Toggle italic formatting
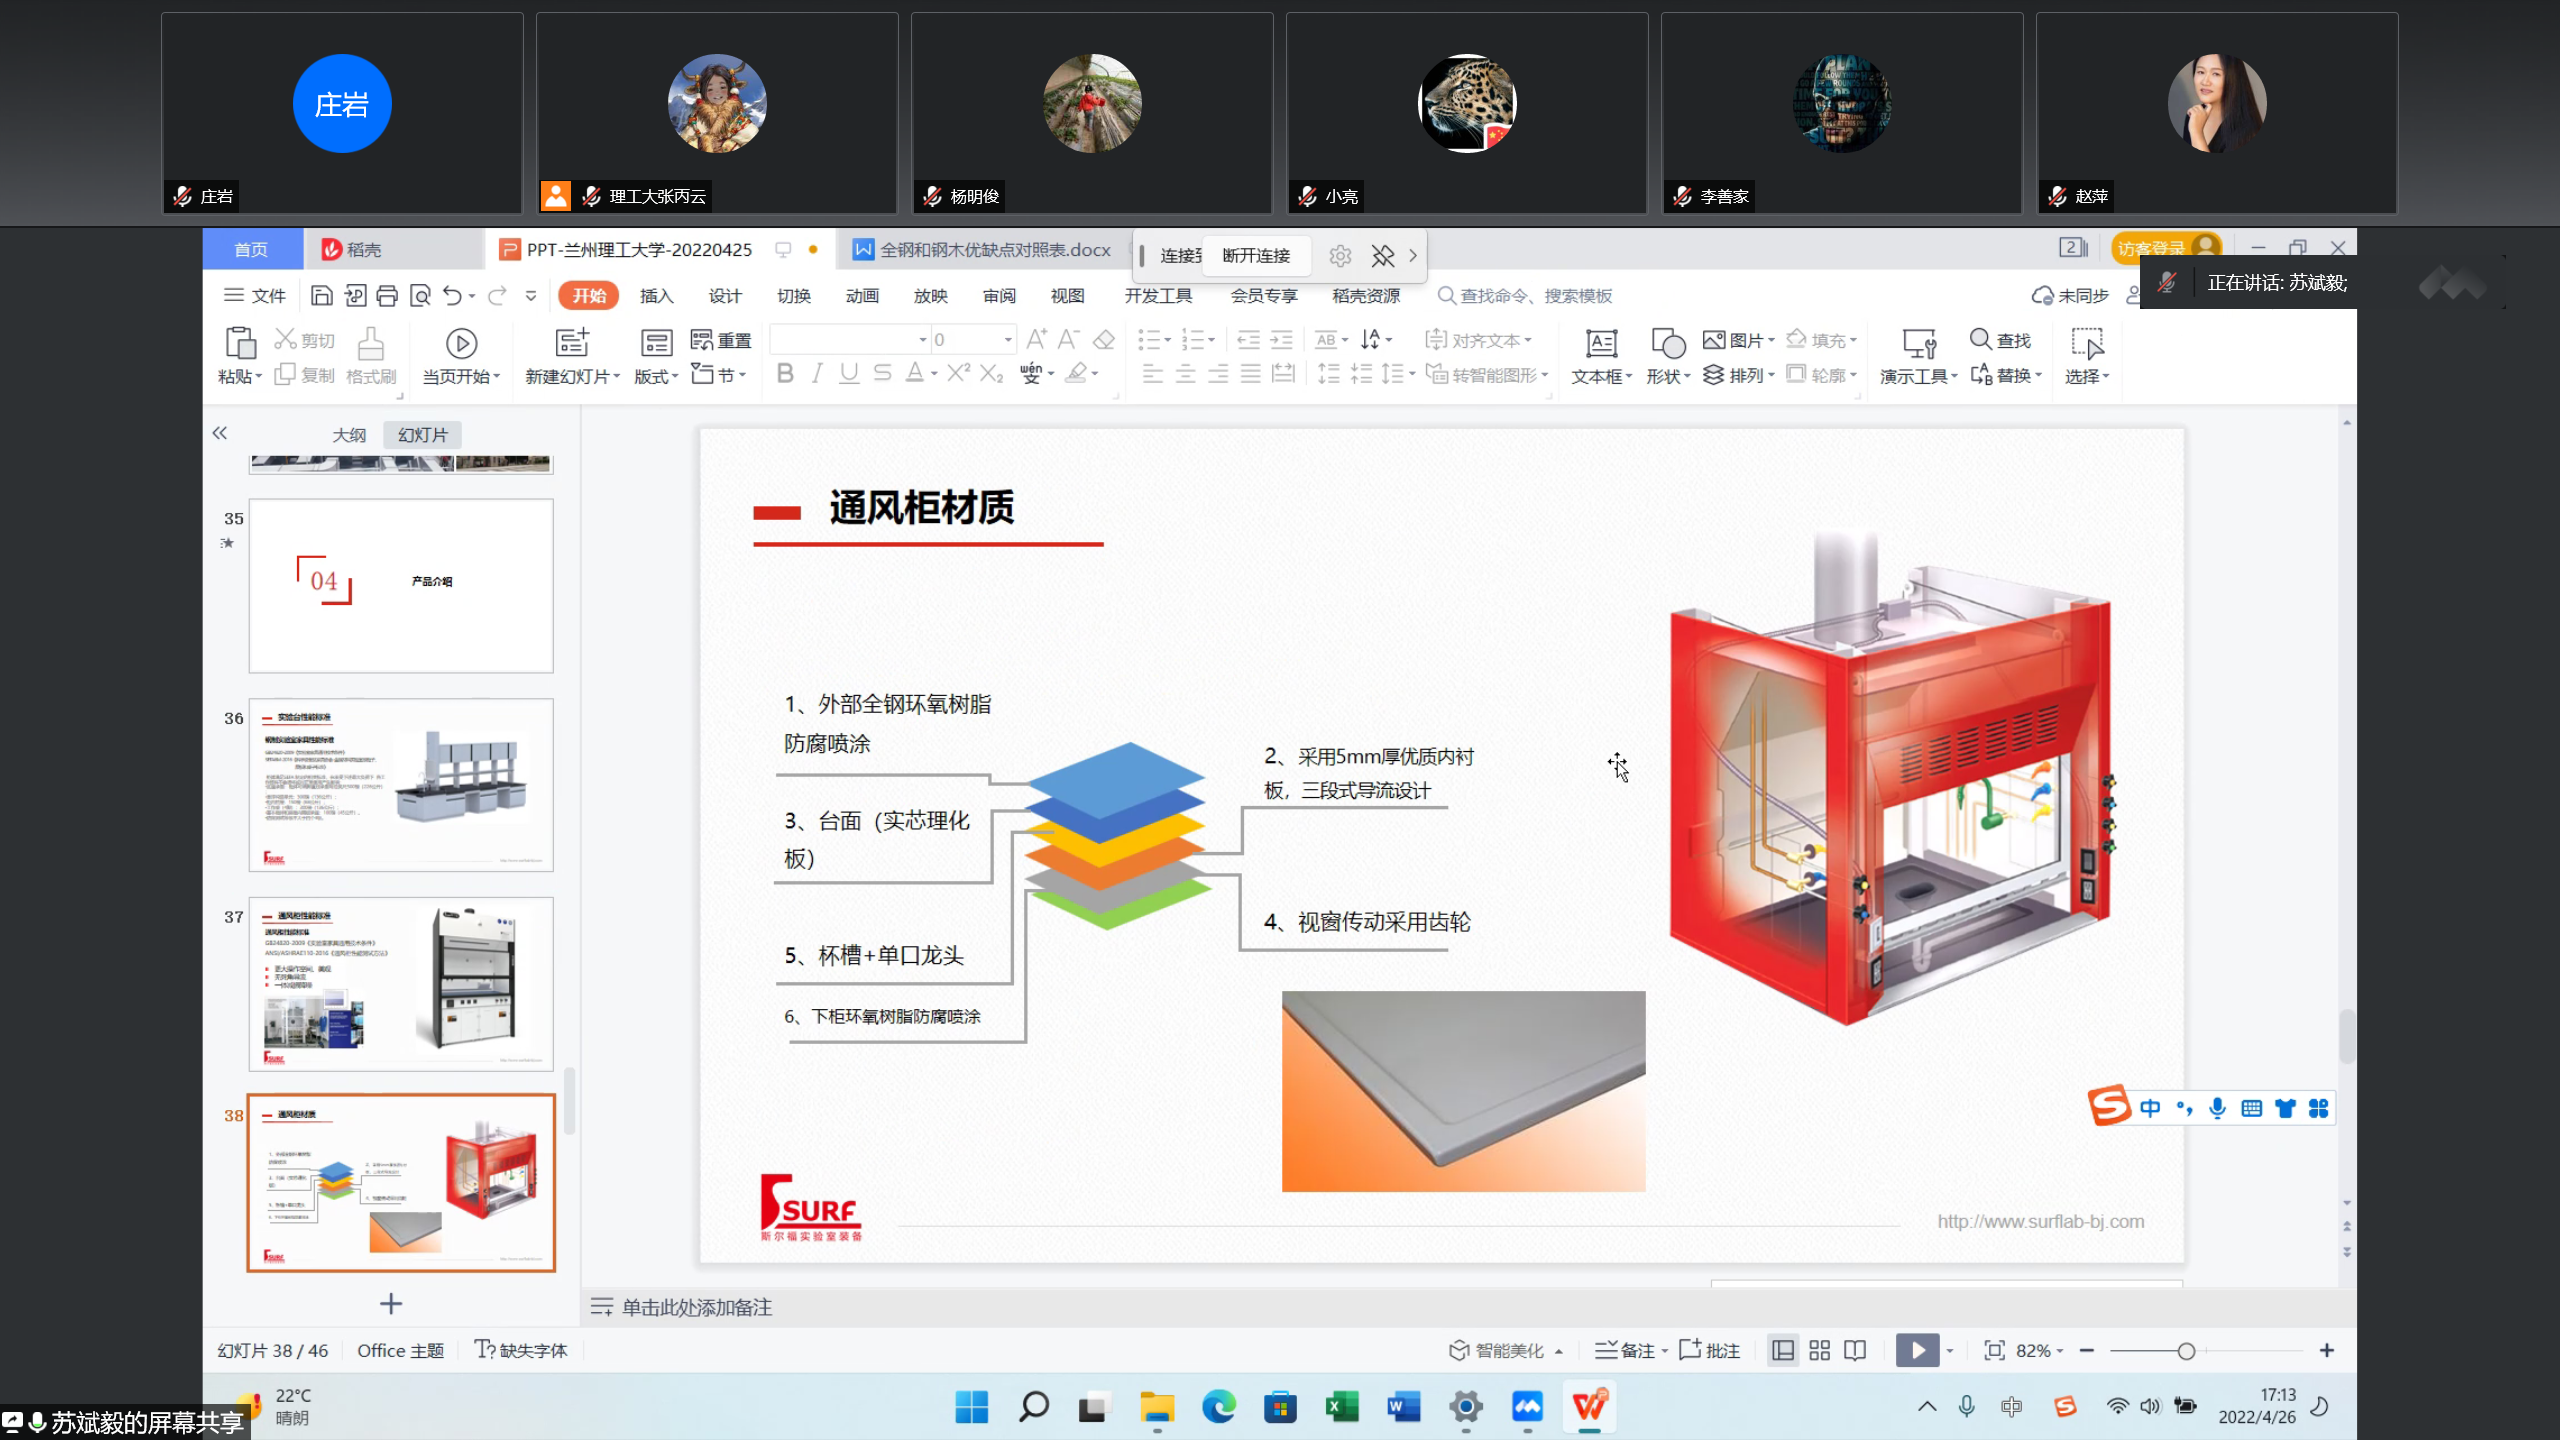Image resolution: width=2560 pixels, height=1440 pixels. pyautogui.click(x=817, y=373)
